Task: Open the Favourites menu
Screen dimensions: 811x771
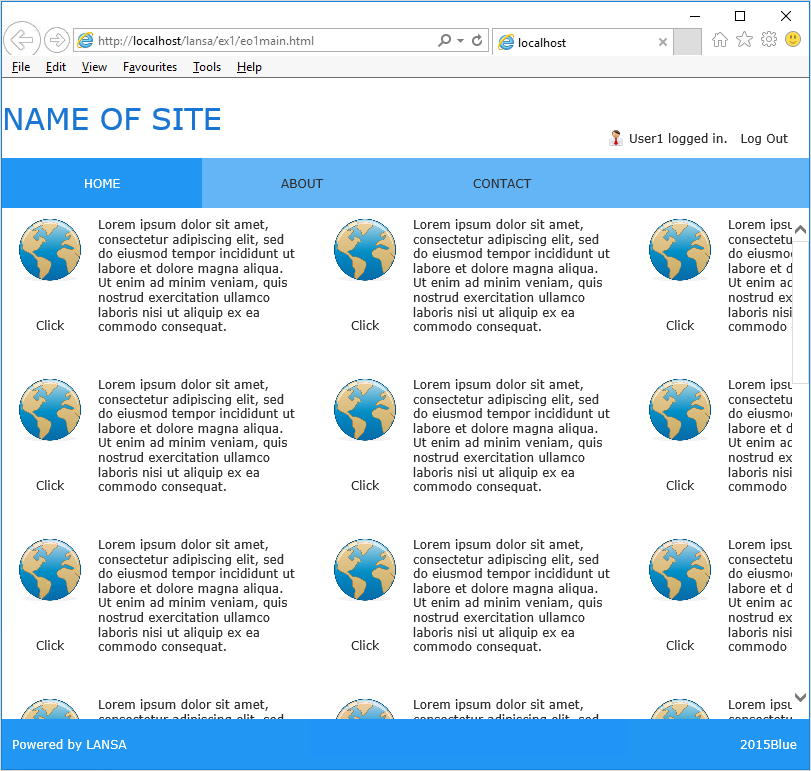Action: click(x=149, y=67)
